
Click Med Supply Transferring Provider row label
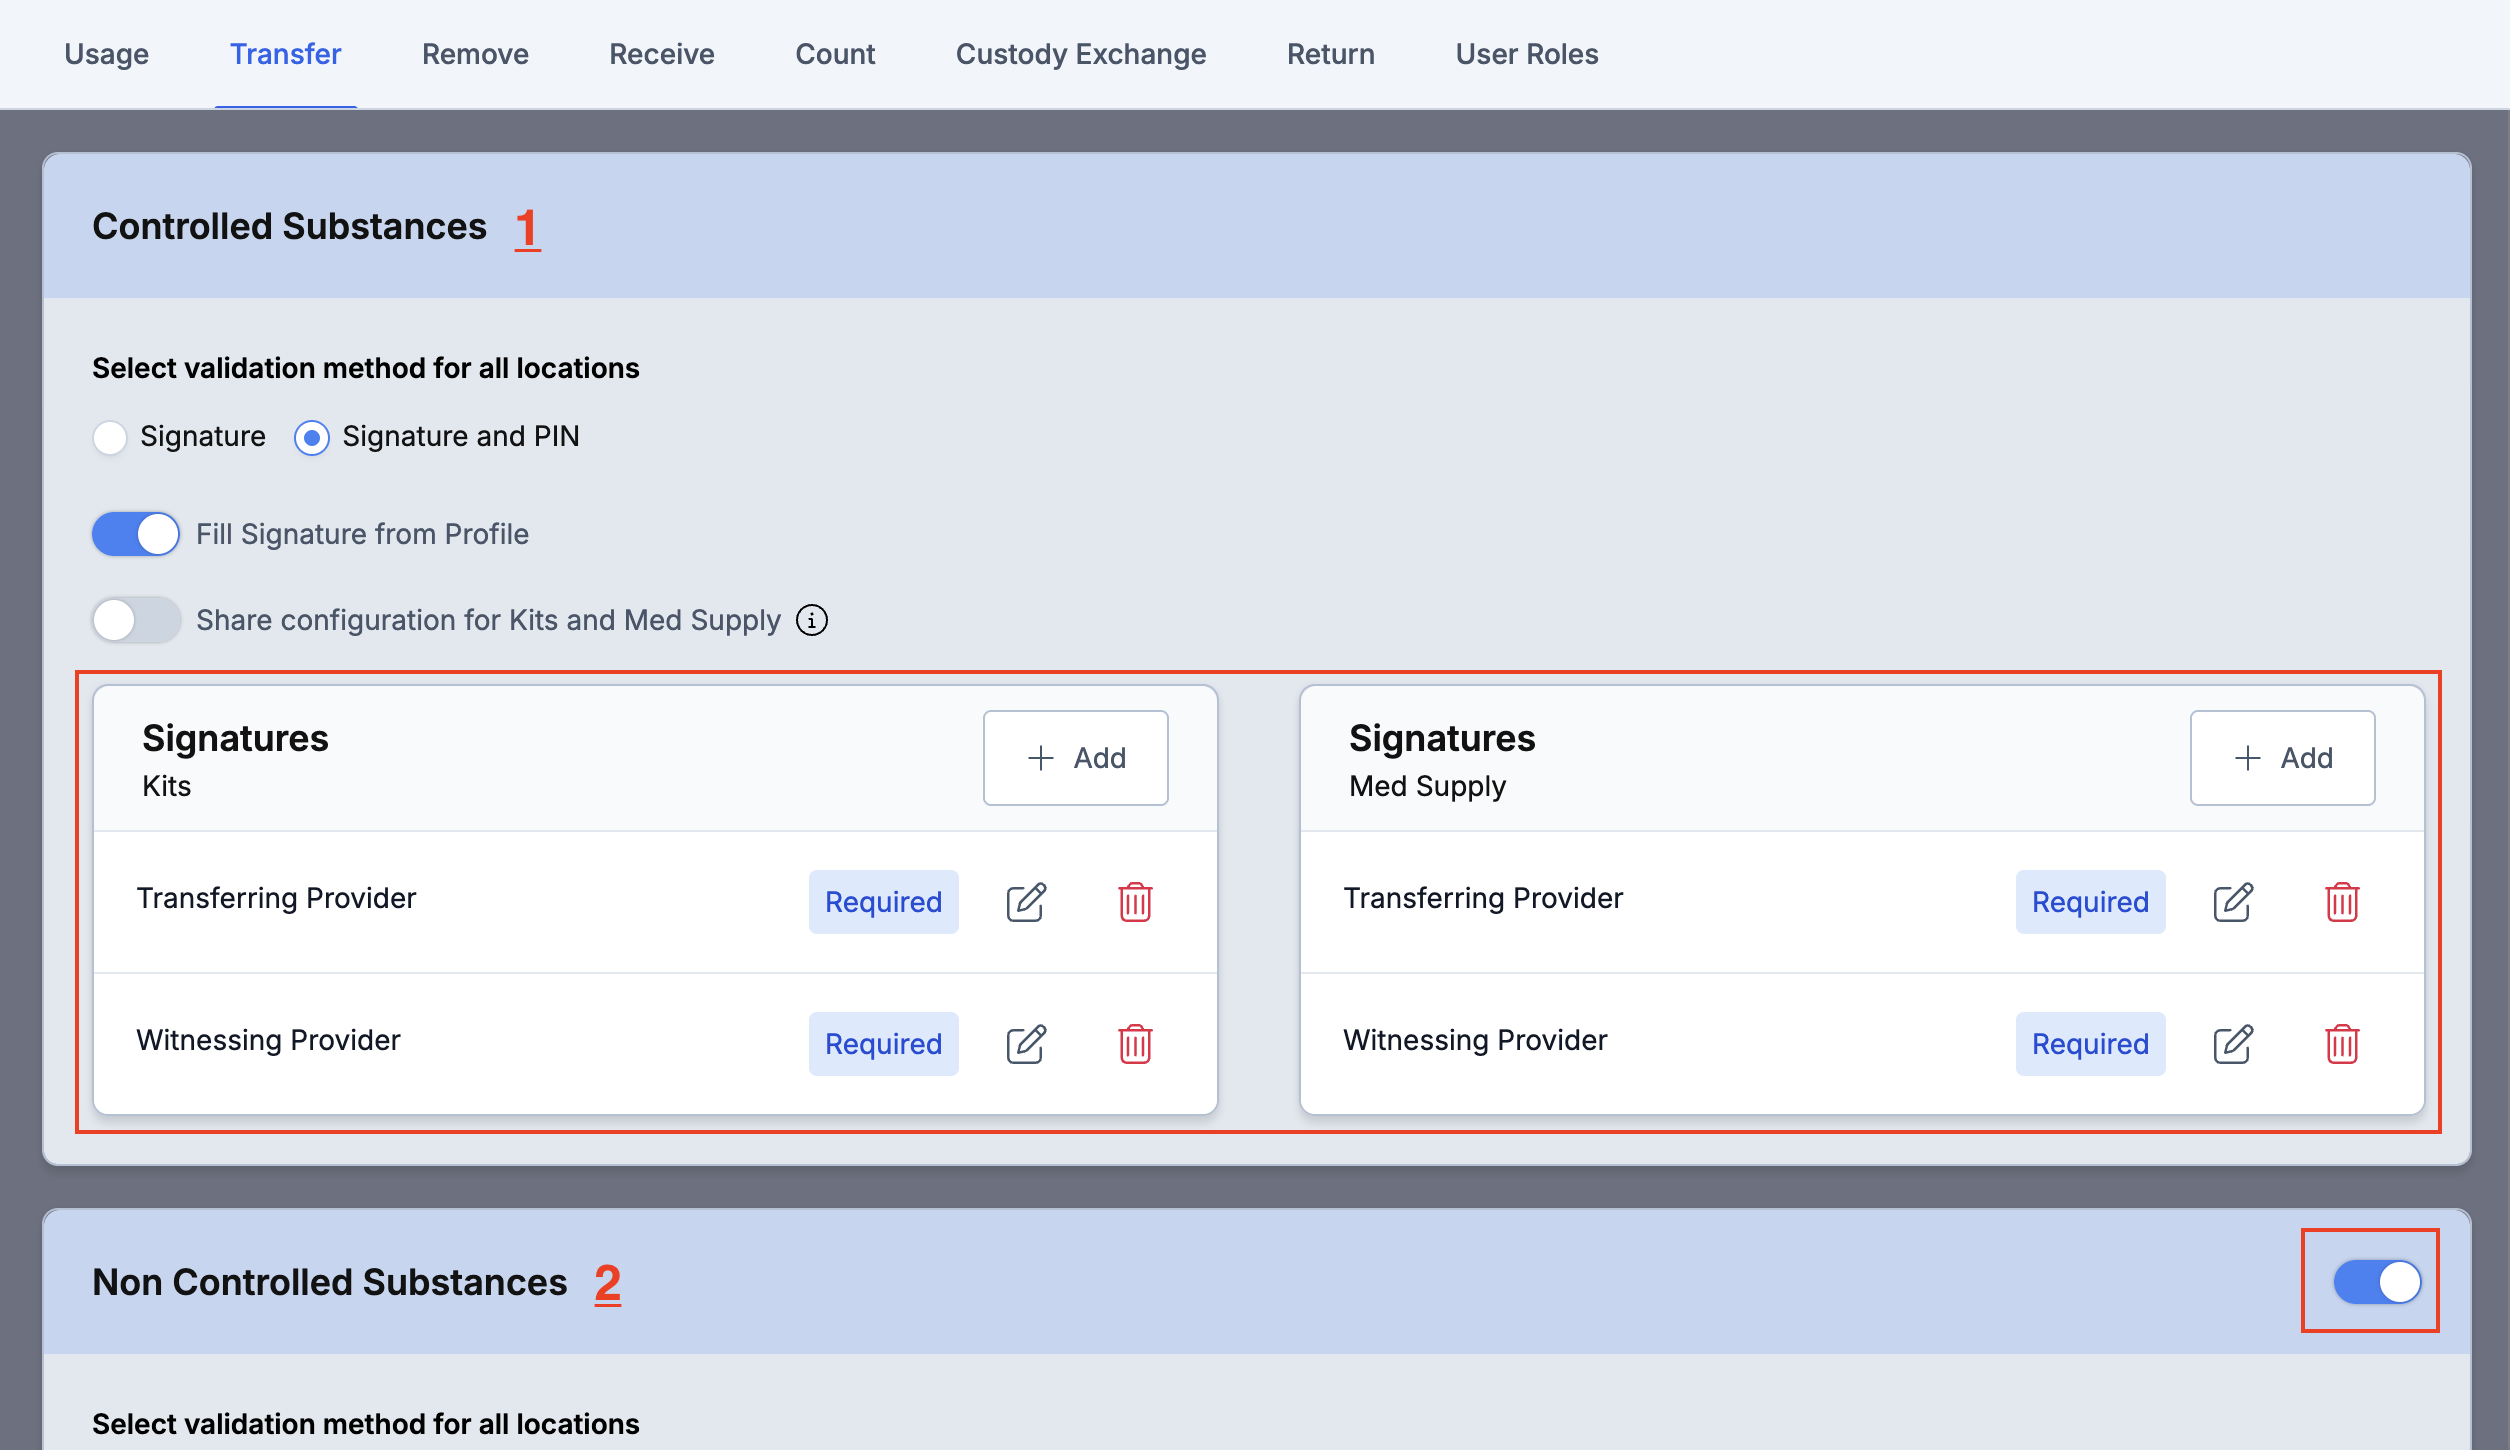pos(1483,898)
